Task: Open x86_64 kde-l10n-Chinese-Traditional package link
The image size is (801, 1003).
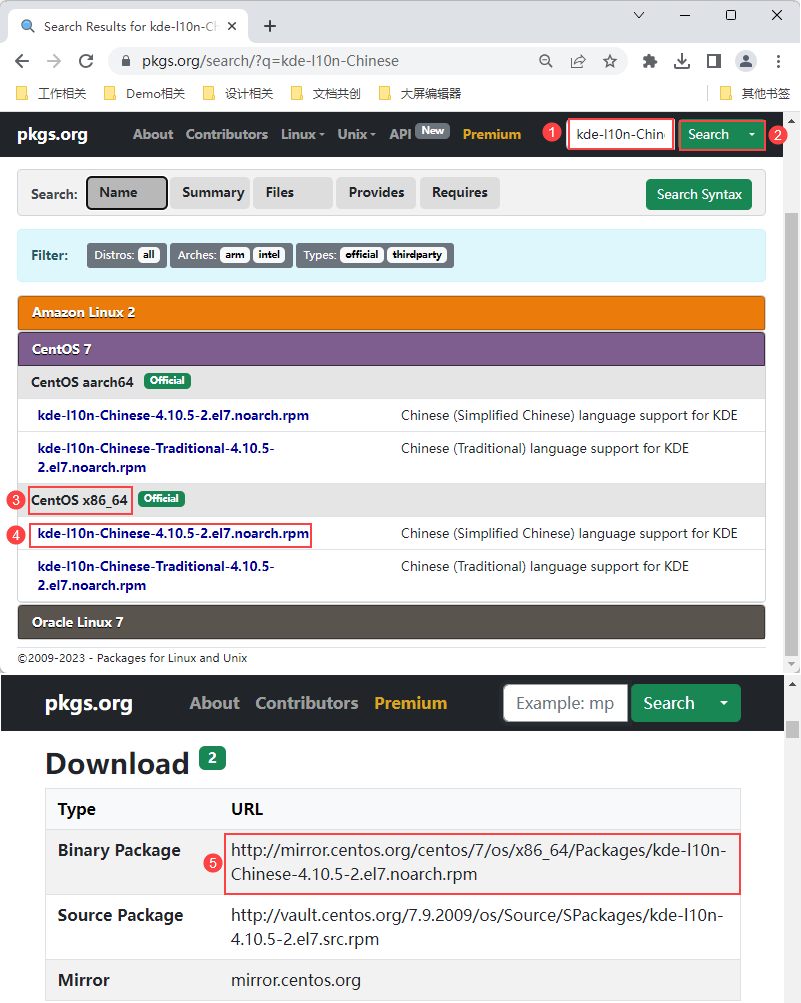Action: click(155, 576)
